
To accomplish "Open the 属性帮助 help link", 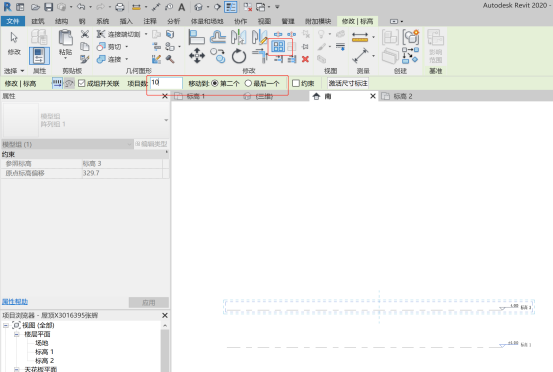I will 15,301.
